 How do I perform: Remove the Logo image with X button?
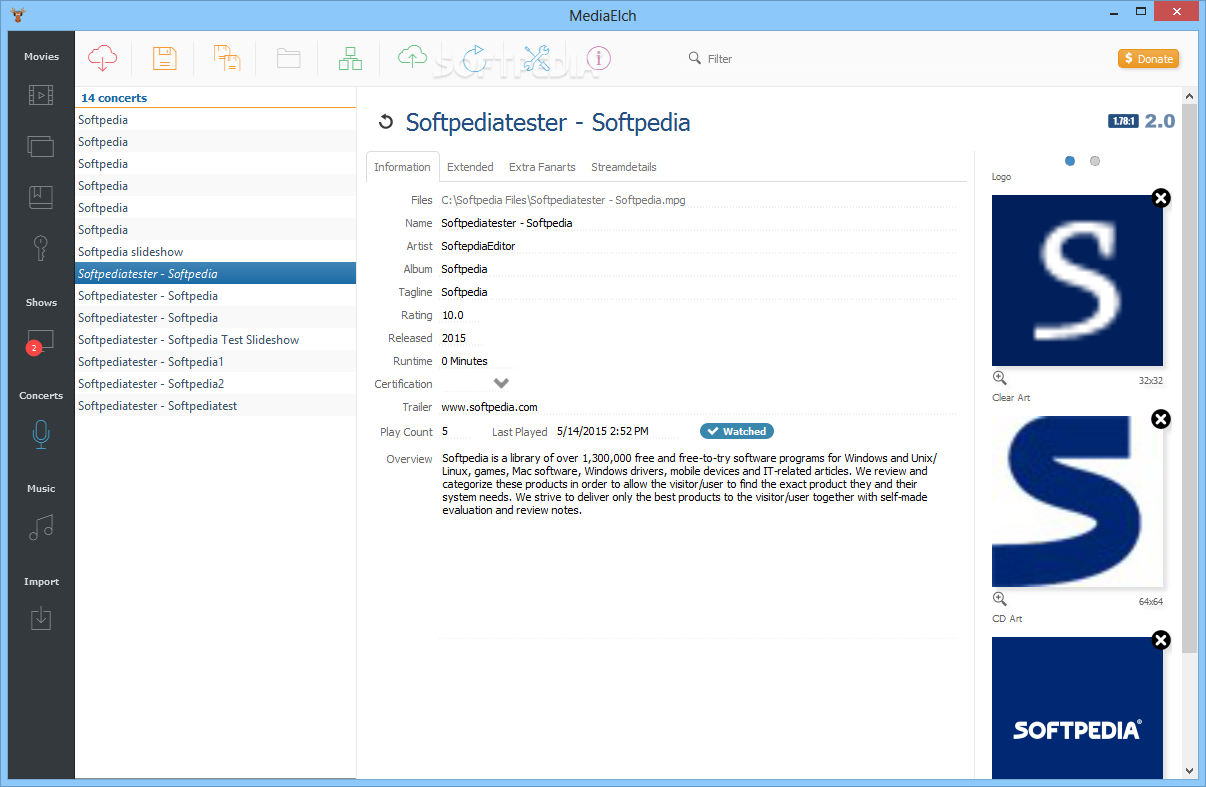(1160, 198)
